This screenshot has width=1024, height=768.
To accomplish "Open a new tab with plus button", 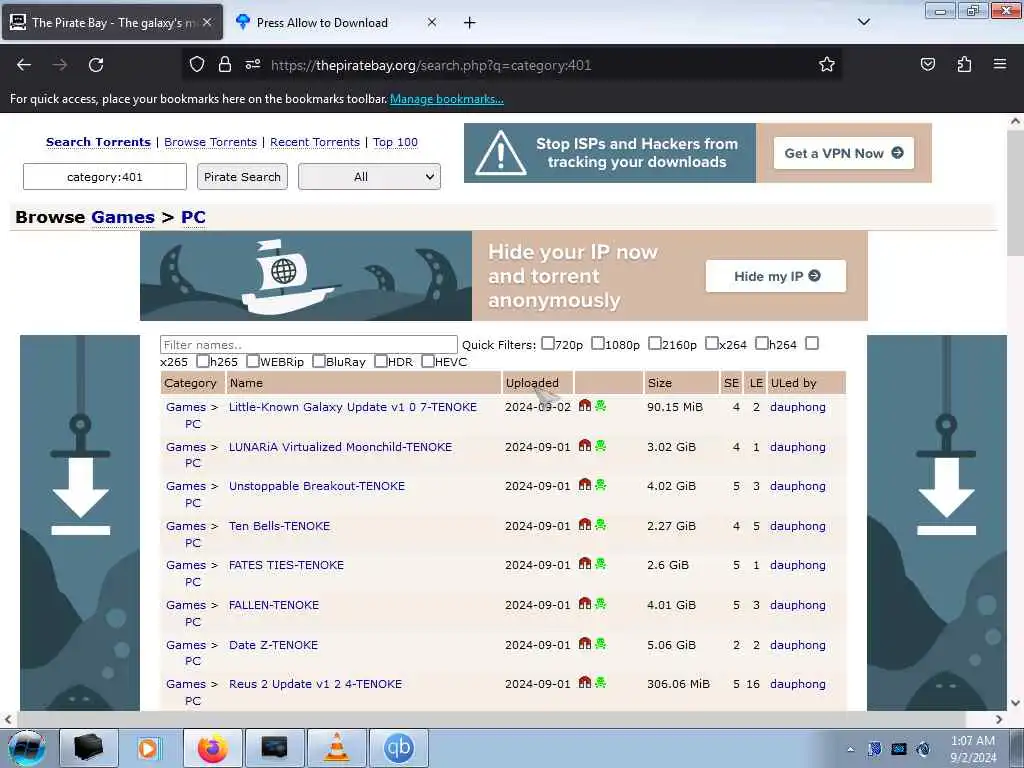I will click(x=470, y=23).
